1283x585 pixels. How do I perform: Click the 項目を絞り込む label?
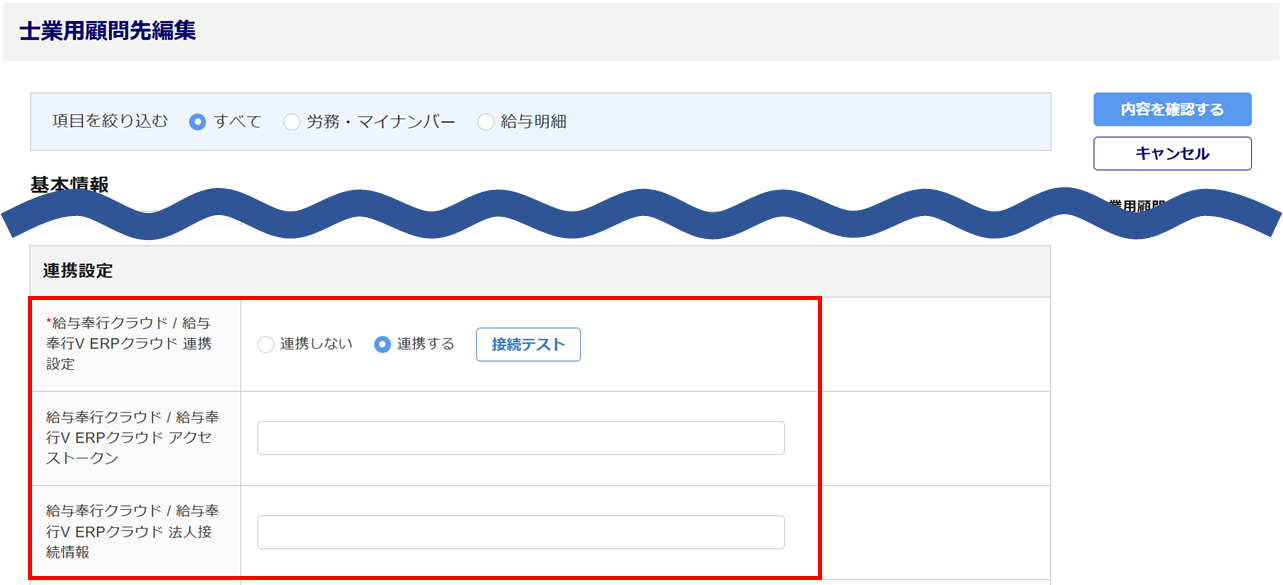pyautogui.click(x=110, y=122)
